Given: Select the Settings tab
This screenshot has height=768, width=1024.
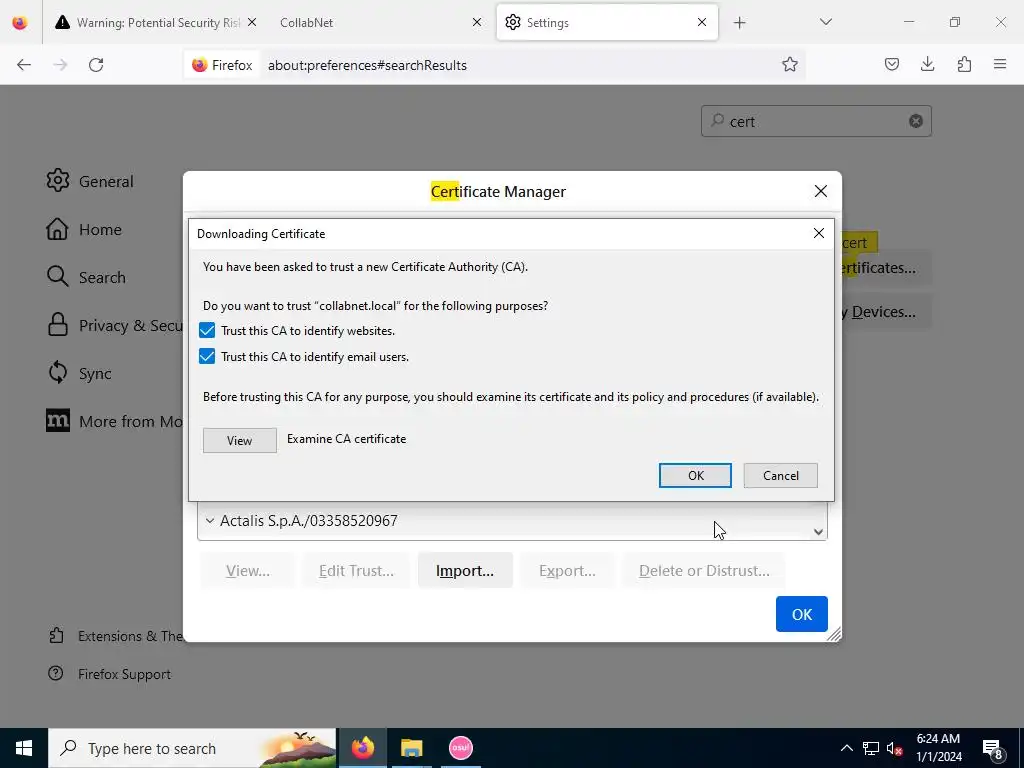Looking at the screenshot, I should click(x=607, y=22).
